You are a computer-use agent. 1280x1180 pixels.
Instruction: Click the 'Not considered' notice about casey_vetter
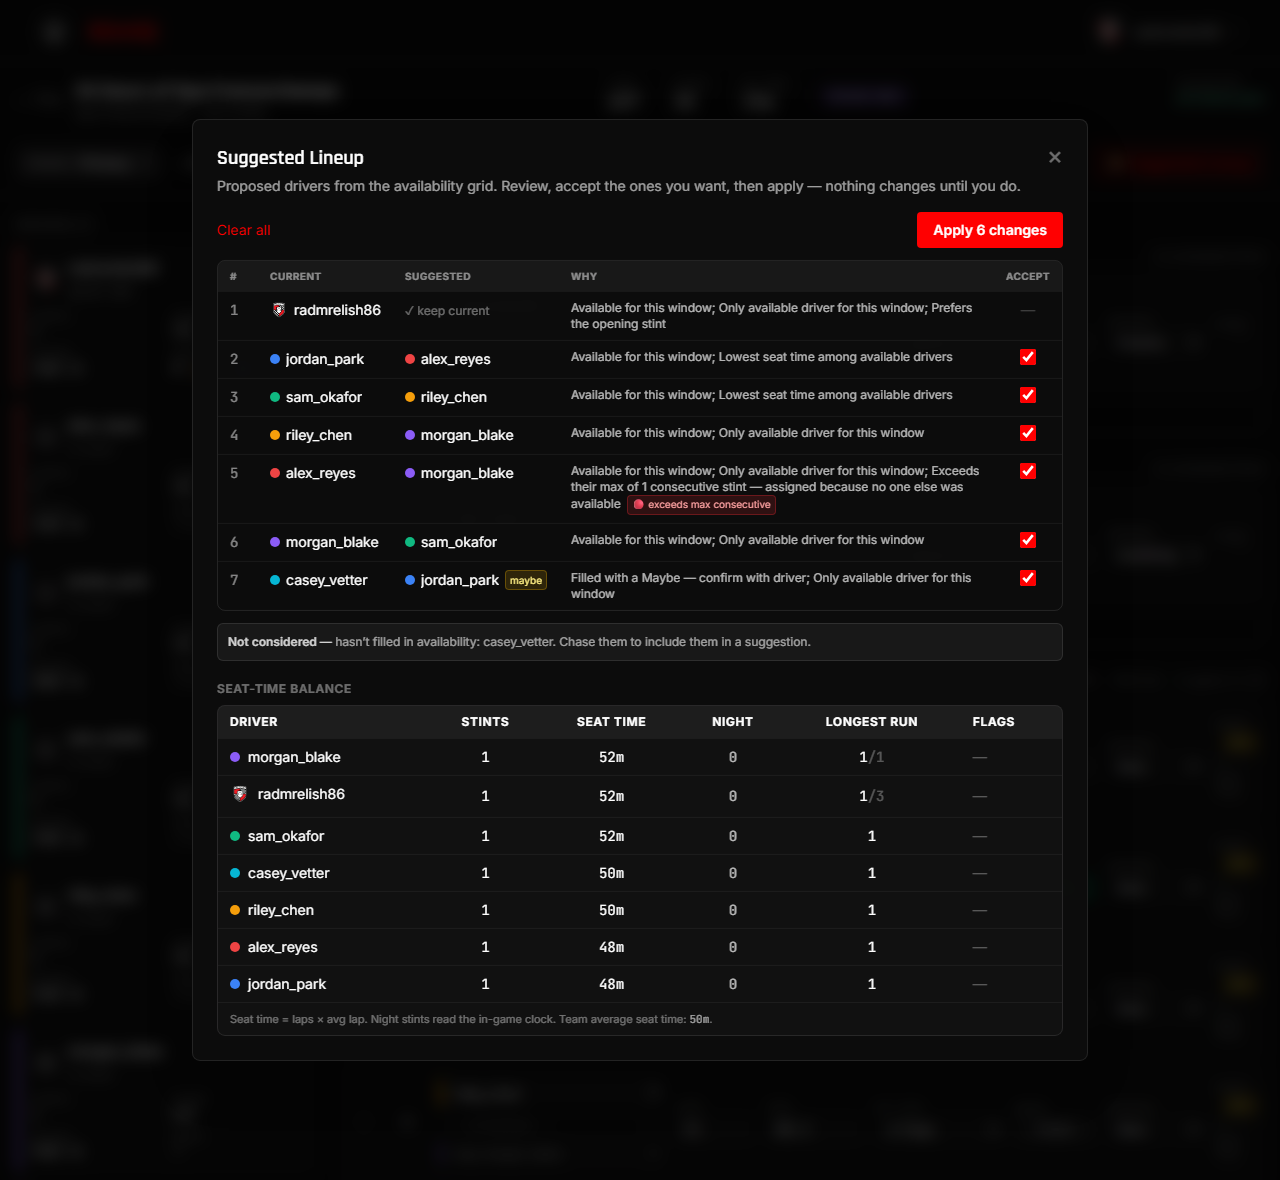coord(640,642)
